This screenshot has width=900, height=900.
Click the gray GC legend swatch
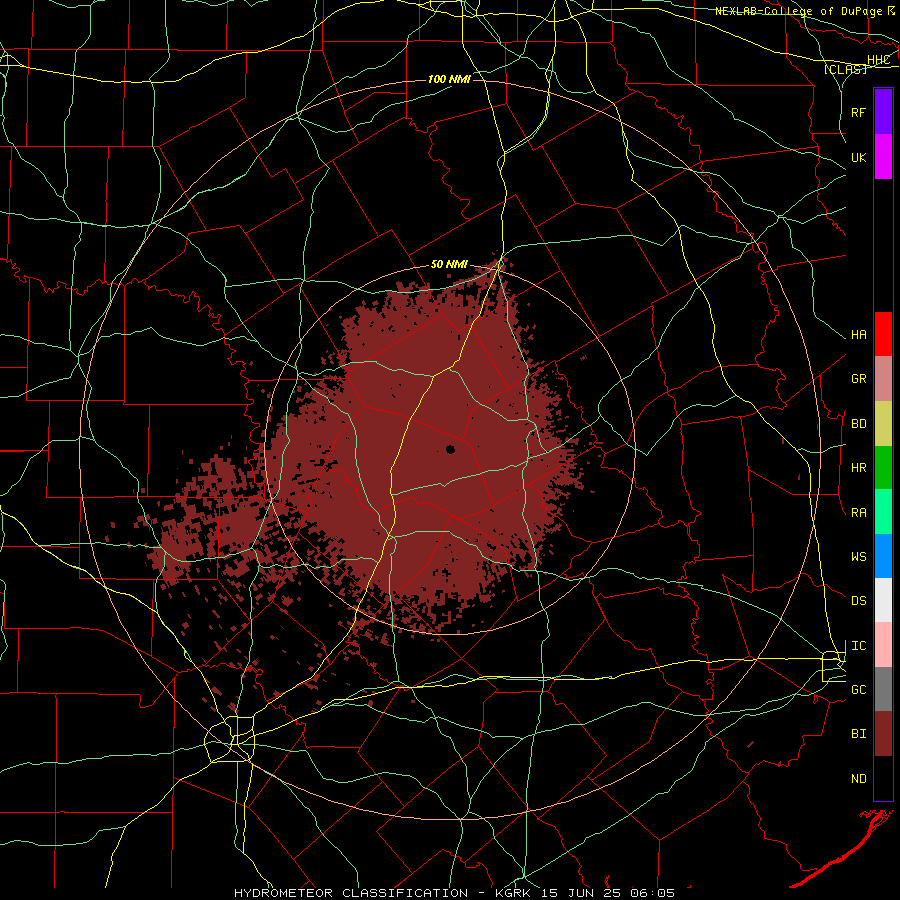coord(883,689)
